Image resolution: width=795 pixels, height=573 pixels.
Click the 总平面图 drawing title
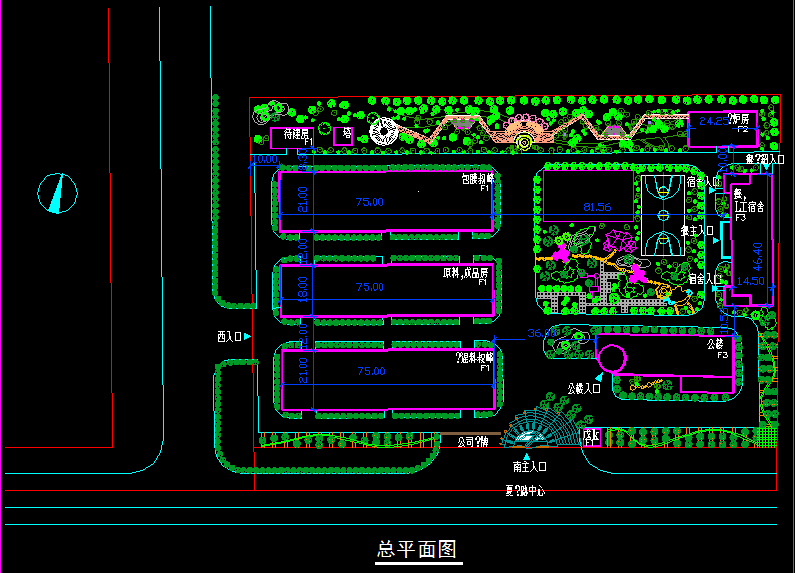(x=417, y=549)
